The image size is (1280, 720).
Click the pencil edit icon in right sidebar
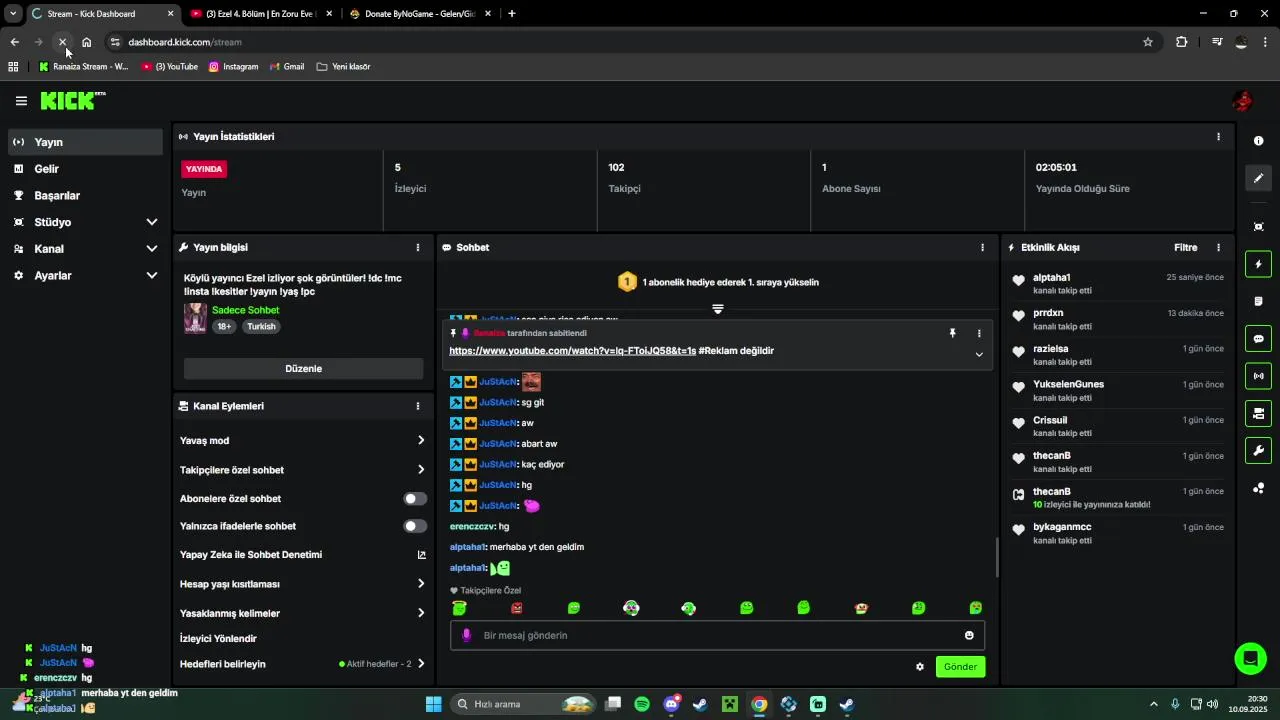1259,178
